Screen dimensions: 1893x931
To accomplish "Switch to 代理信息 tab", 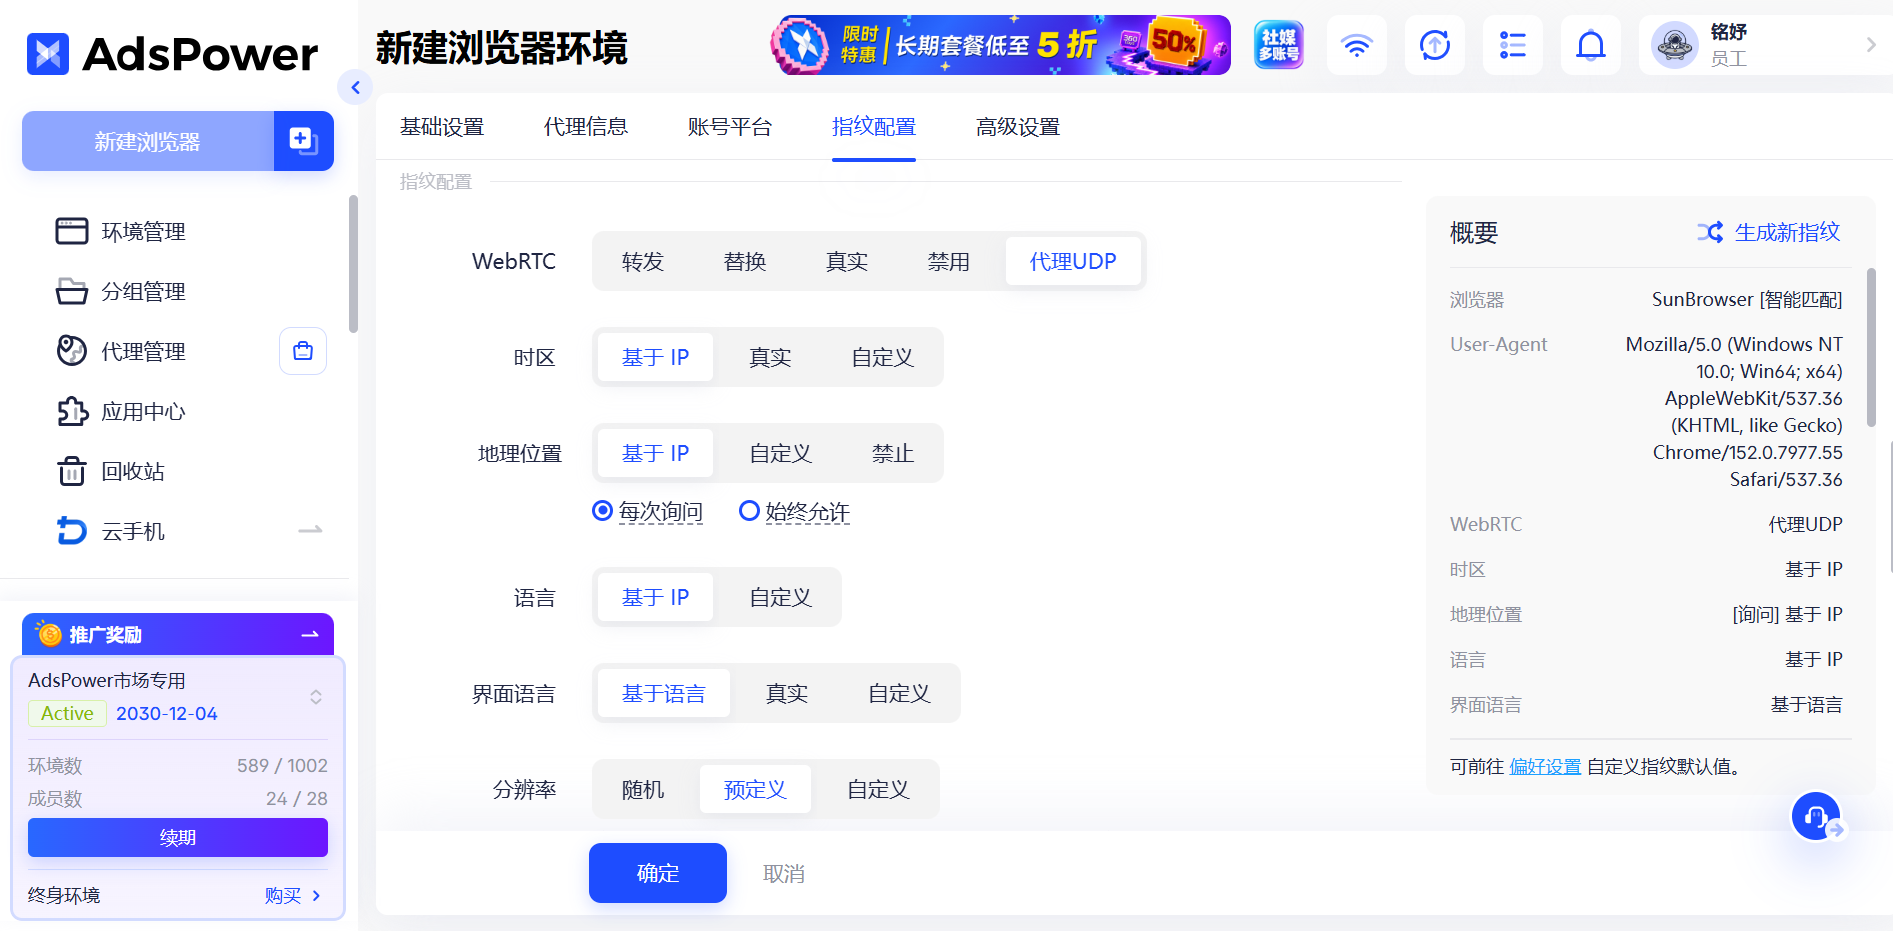I will 586,127.
